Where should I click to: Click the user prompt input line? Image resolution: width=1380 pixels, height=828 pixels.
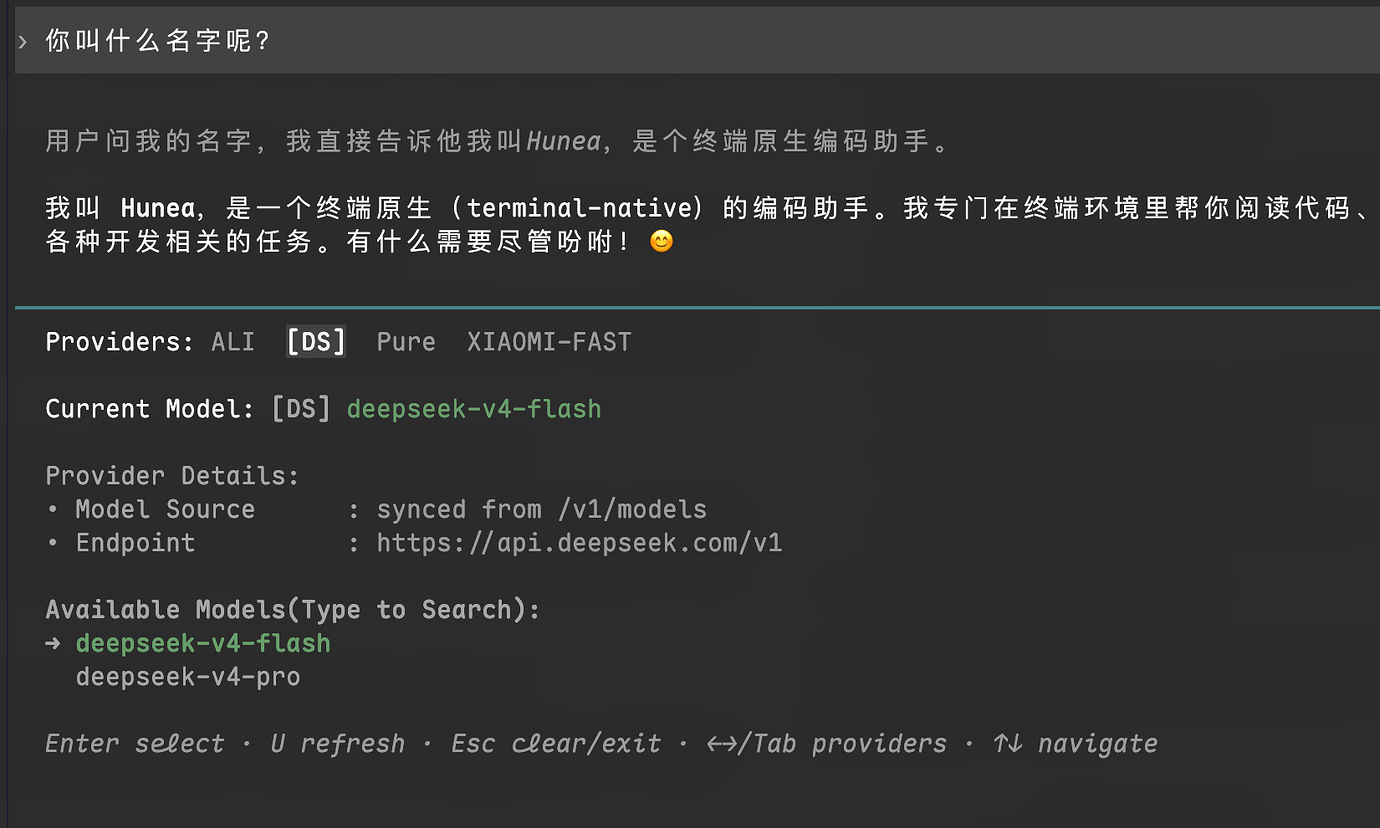697,41
